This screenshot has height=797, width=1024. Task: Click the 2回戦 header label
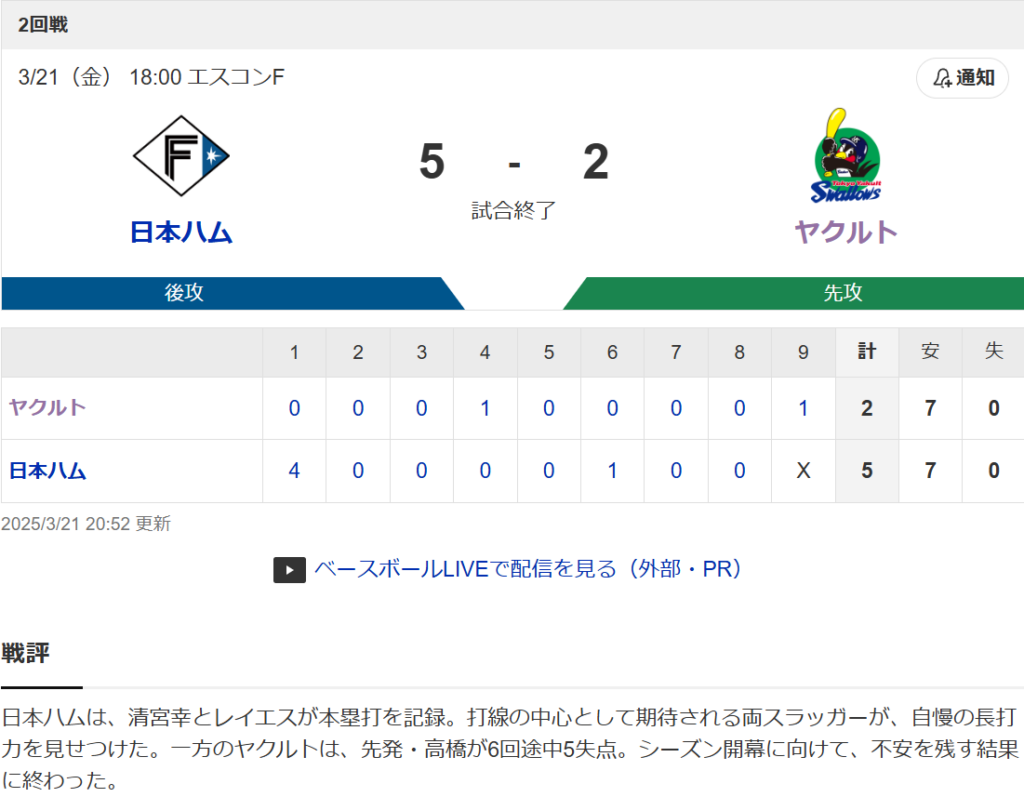[43, 25]
